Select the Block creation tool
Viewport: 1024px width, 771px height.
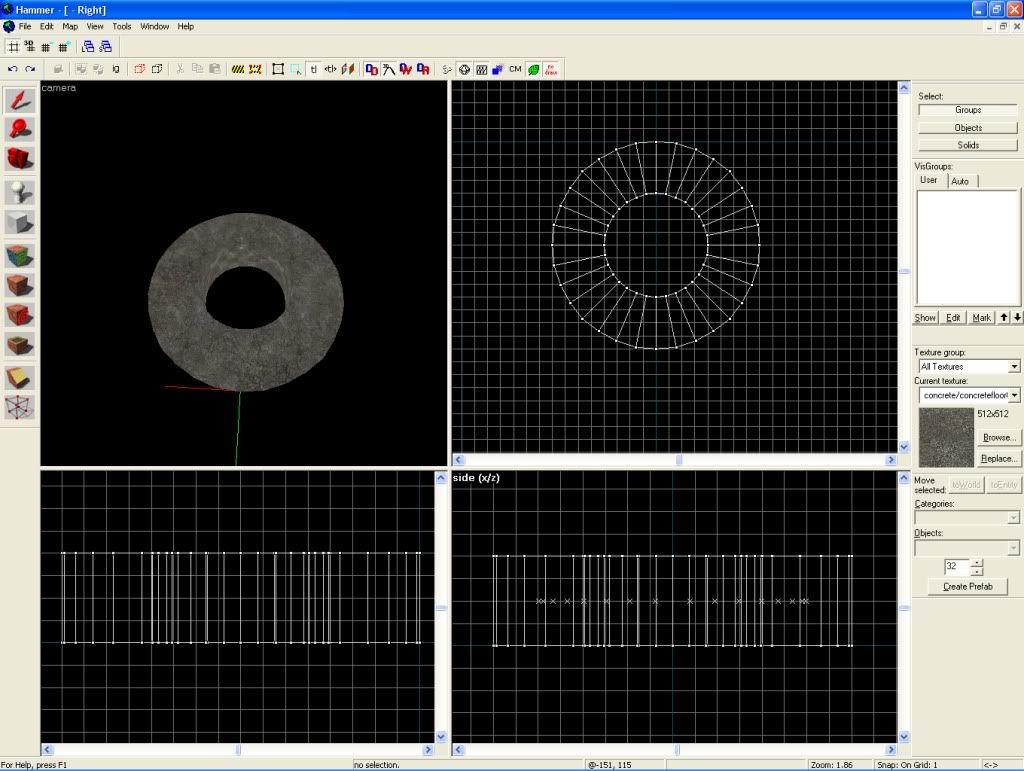[x=20, y=222]
